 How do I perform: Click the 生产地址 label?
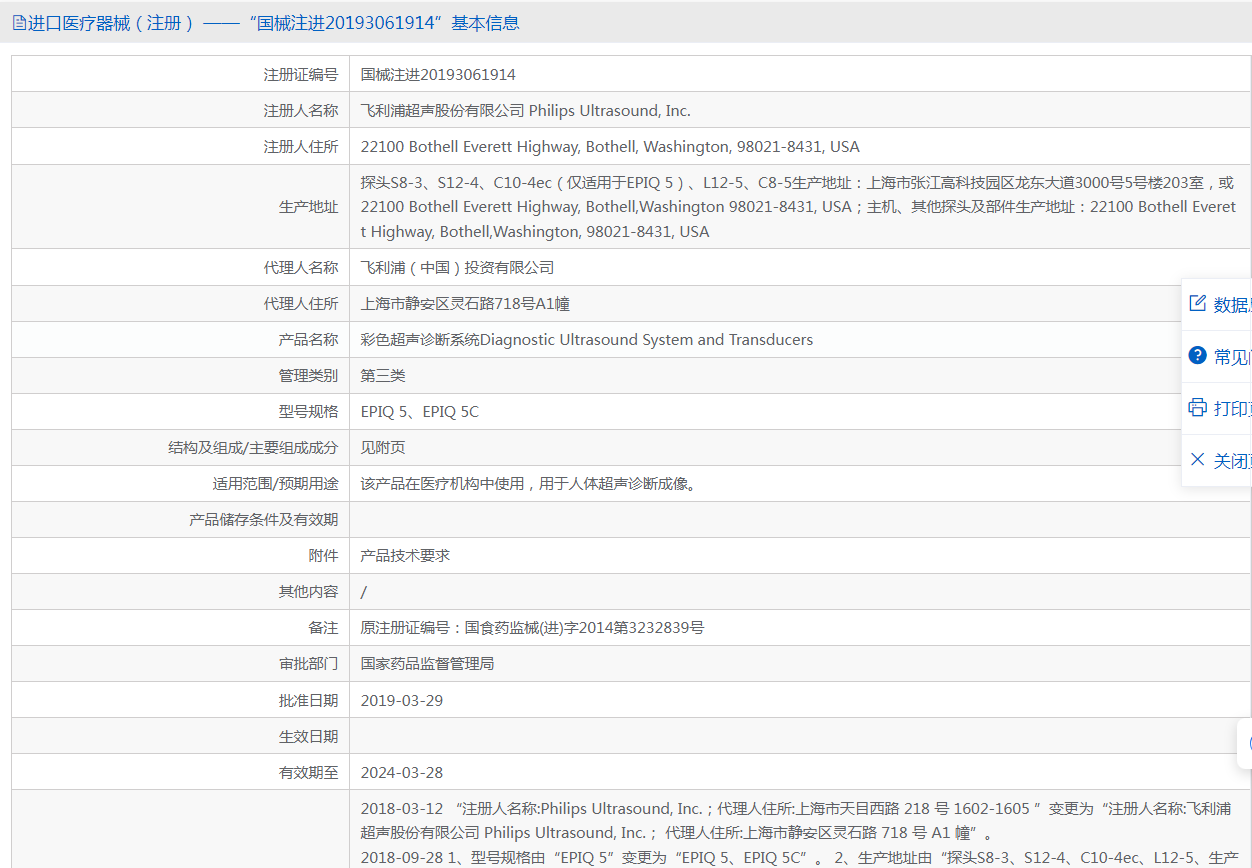308,207
